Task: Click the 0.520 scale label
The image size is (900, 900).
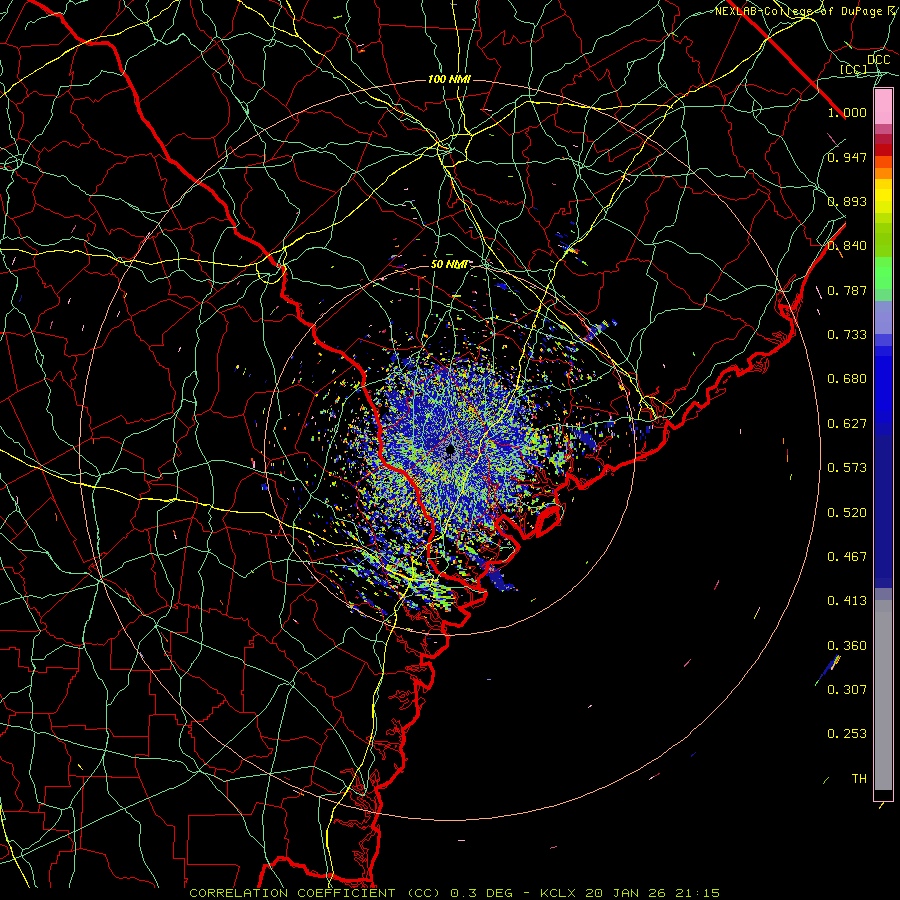Action: [847, 513]
